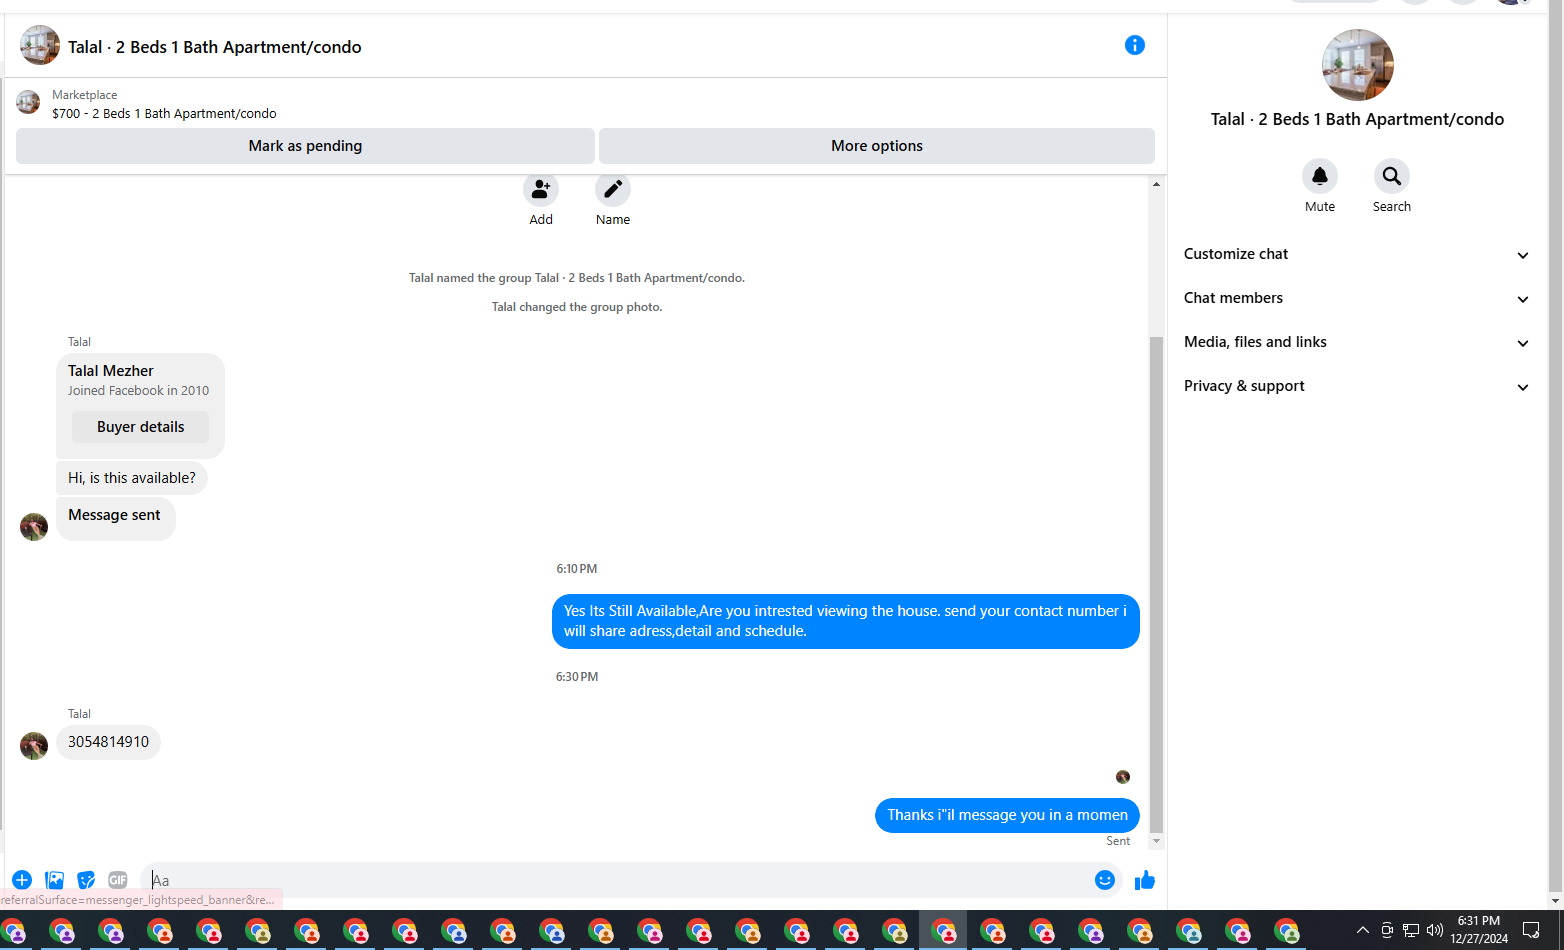Image resolution: width=1564 pixels, height=950 pixels.
Task: Click the chat scrollbar down arrow
Action: point(1156,841)
